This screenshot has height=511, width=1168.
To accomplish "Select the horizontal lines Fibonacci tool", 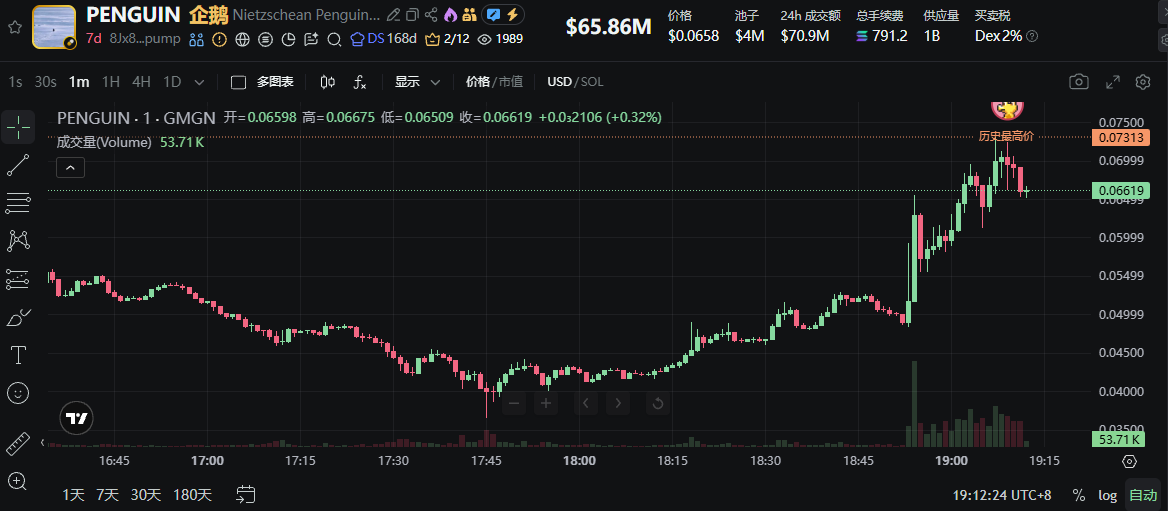I will tap(18, 203).
